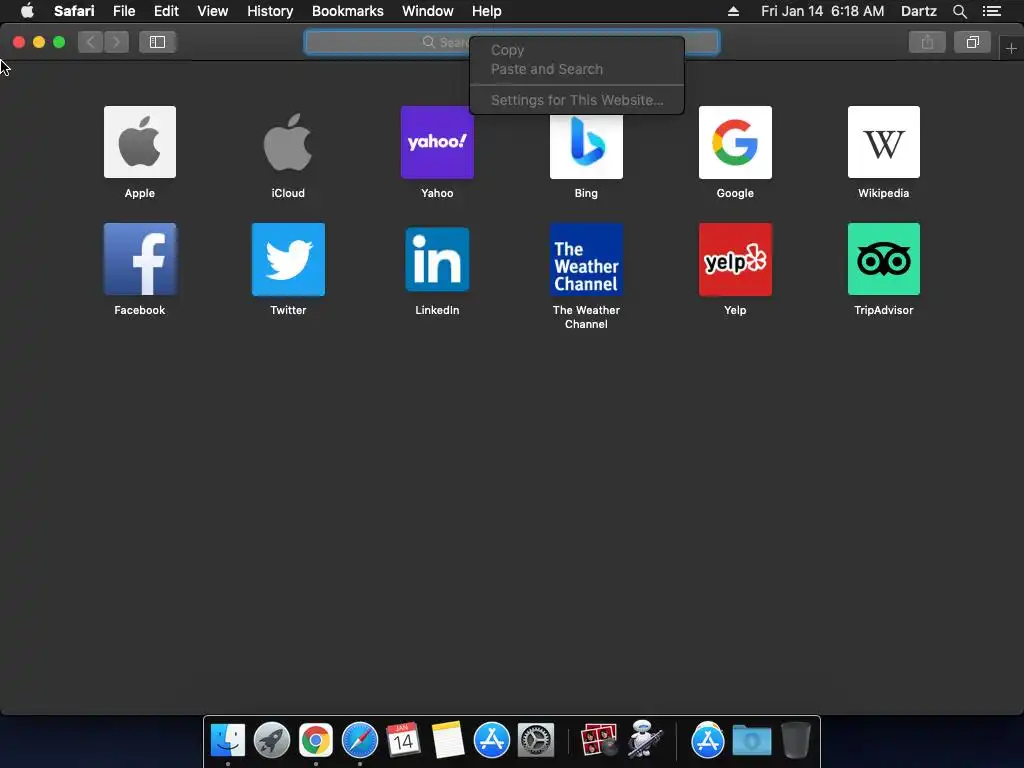Open the Trash in the Dock
Screen dimensions: 1024x768
pos(795,740)
